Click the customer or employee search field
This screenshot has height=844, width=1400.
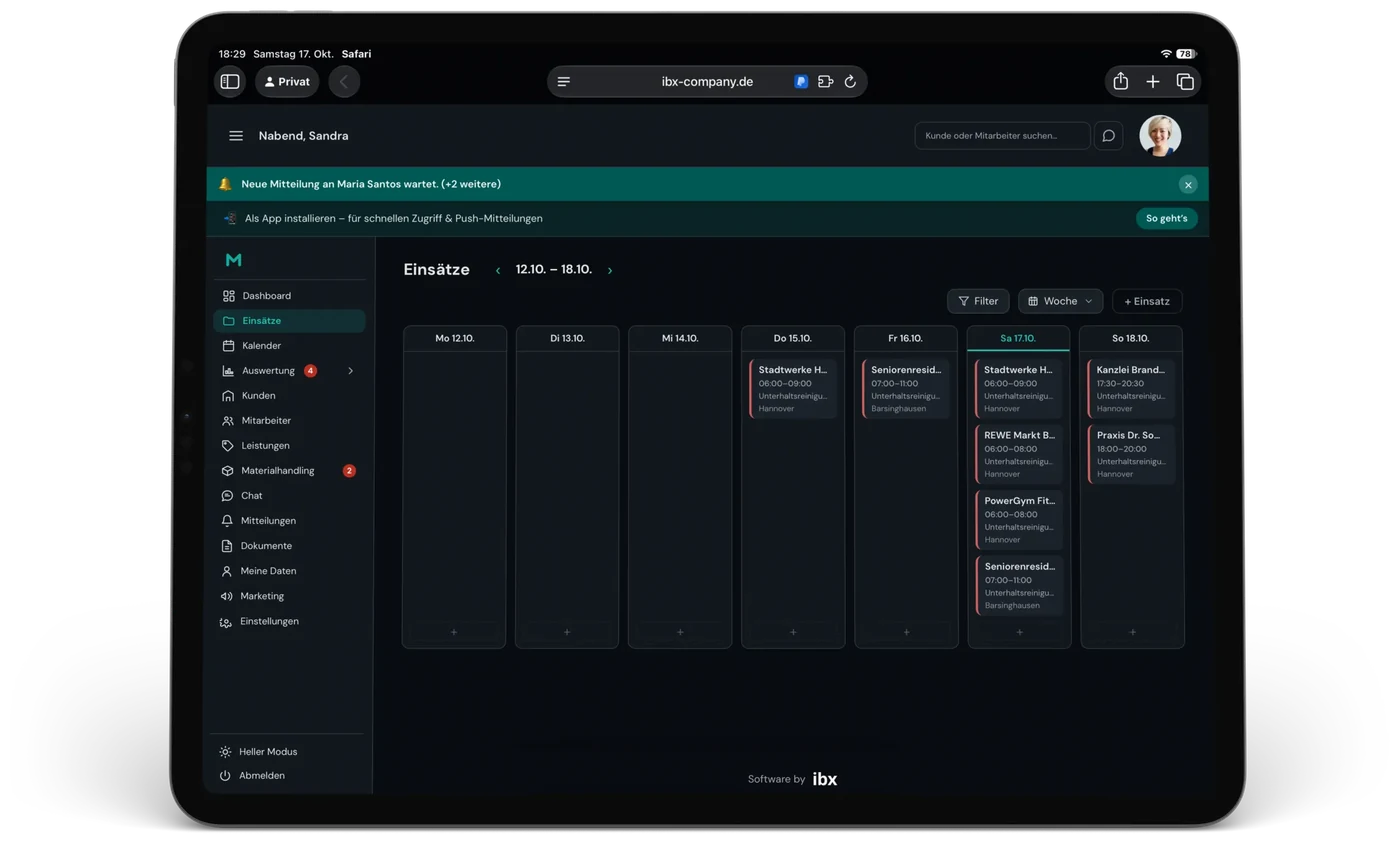(x=1002, y=136)
